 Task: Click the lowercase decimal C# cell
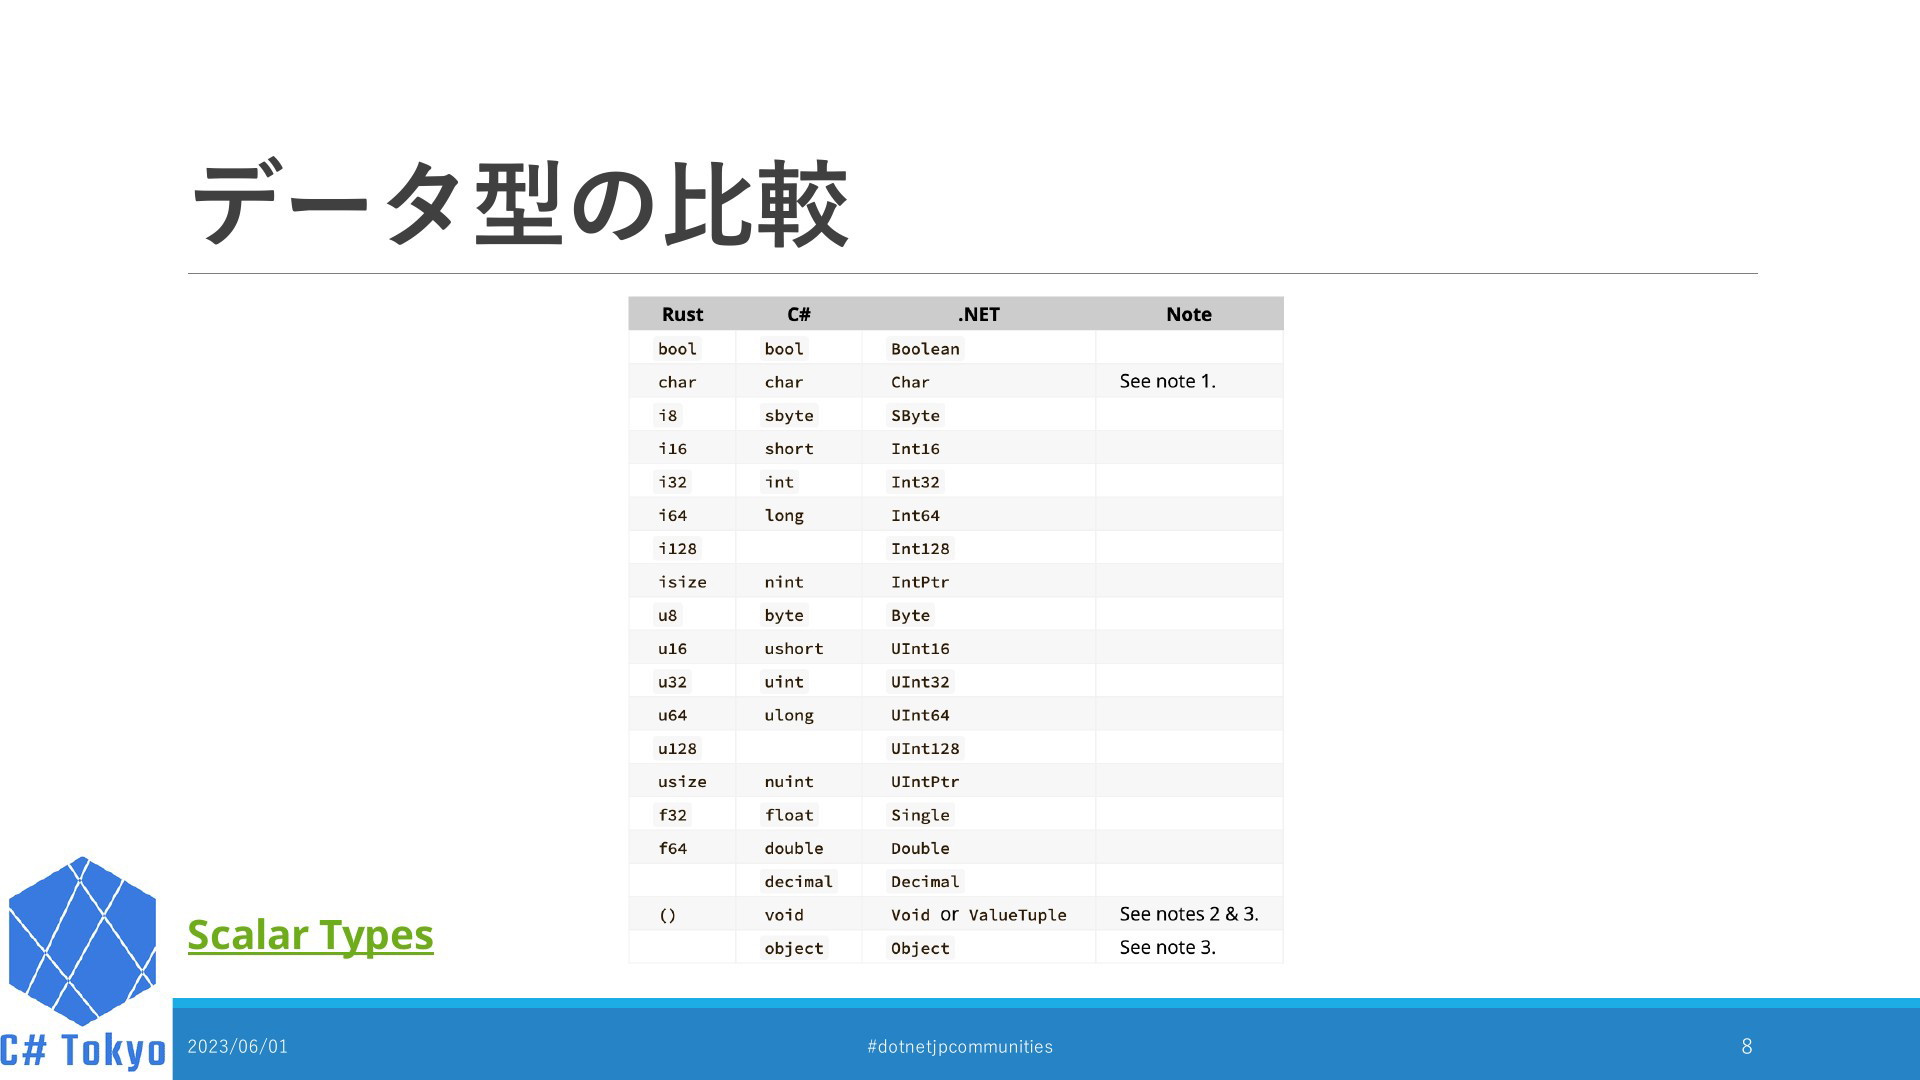click(798, 882)
